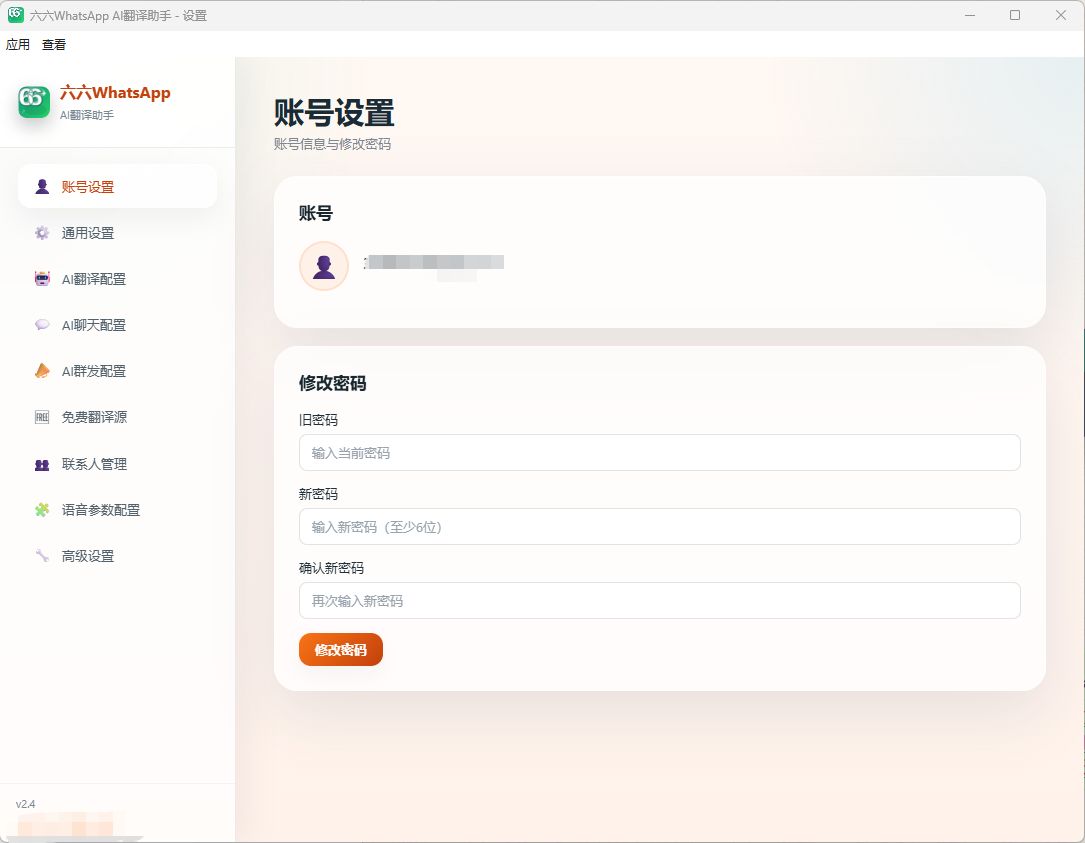Viewport: 1085px width, 843px height.
Task: Click the FREE icon beside 免费翻译源
Action: click(42, 417)
